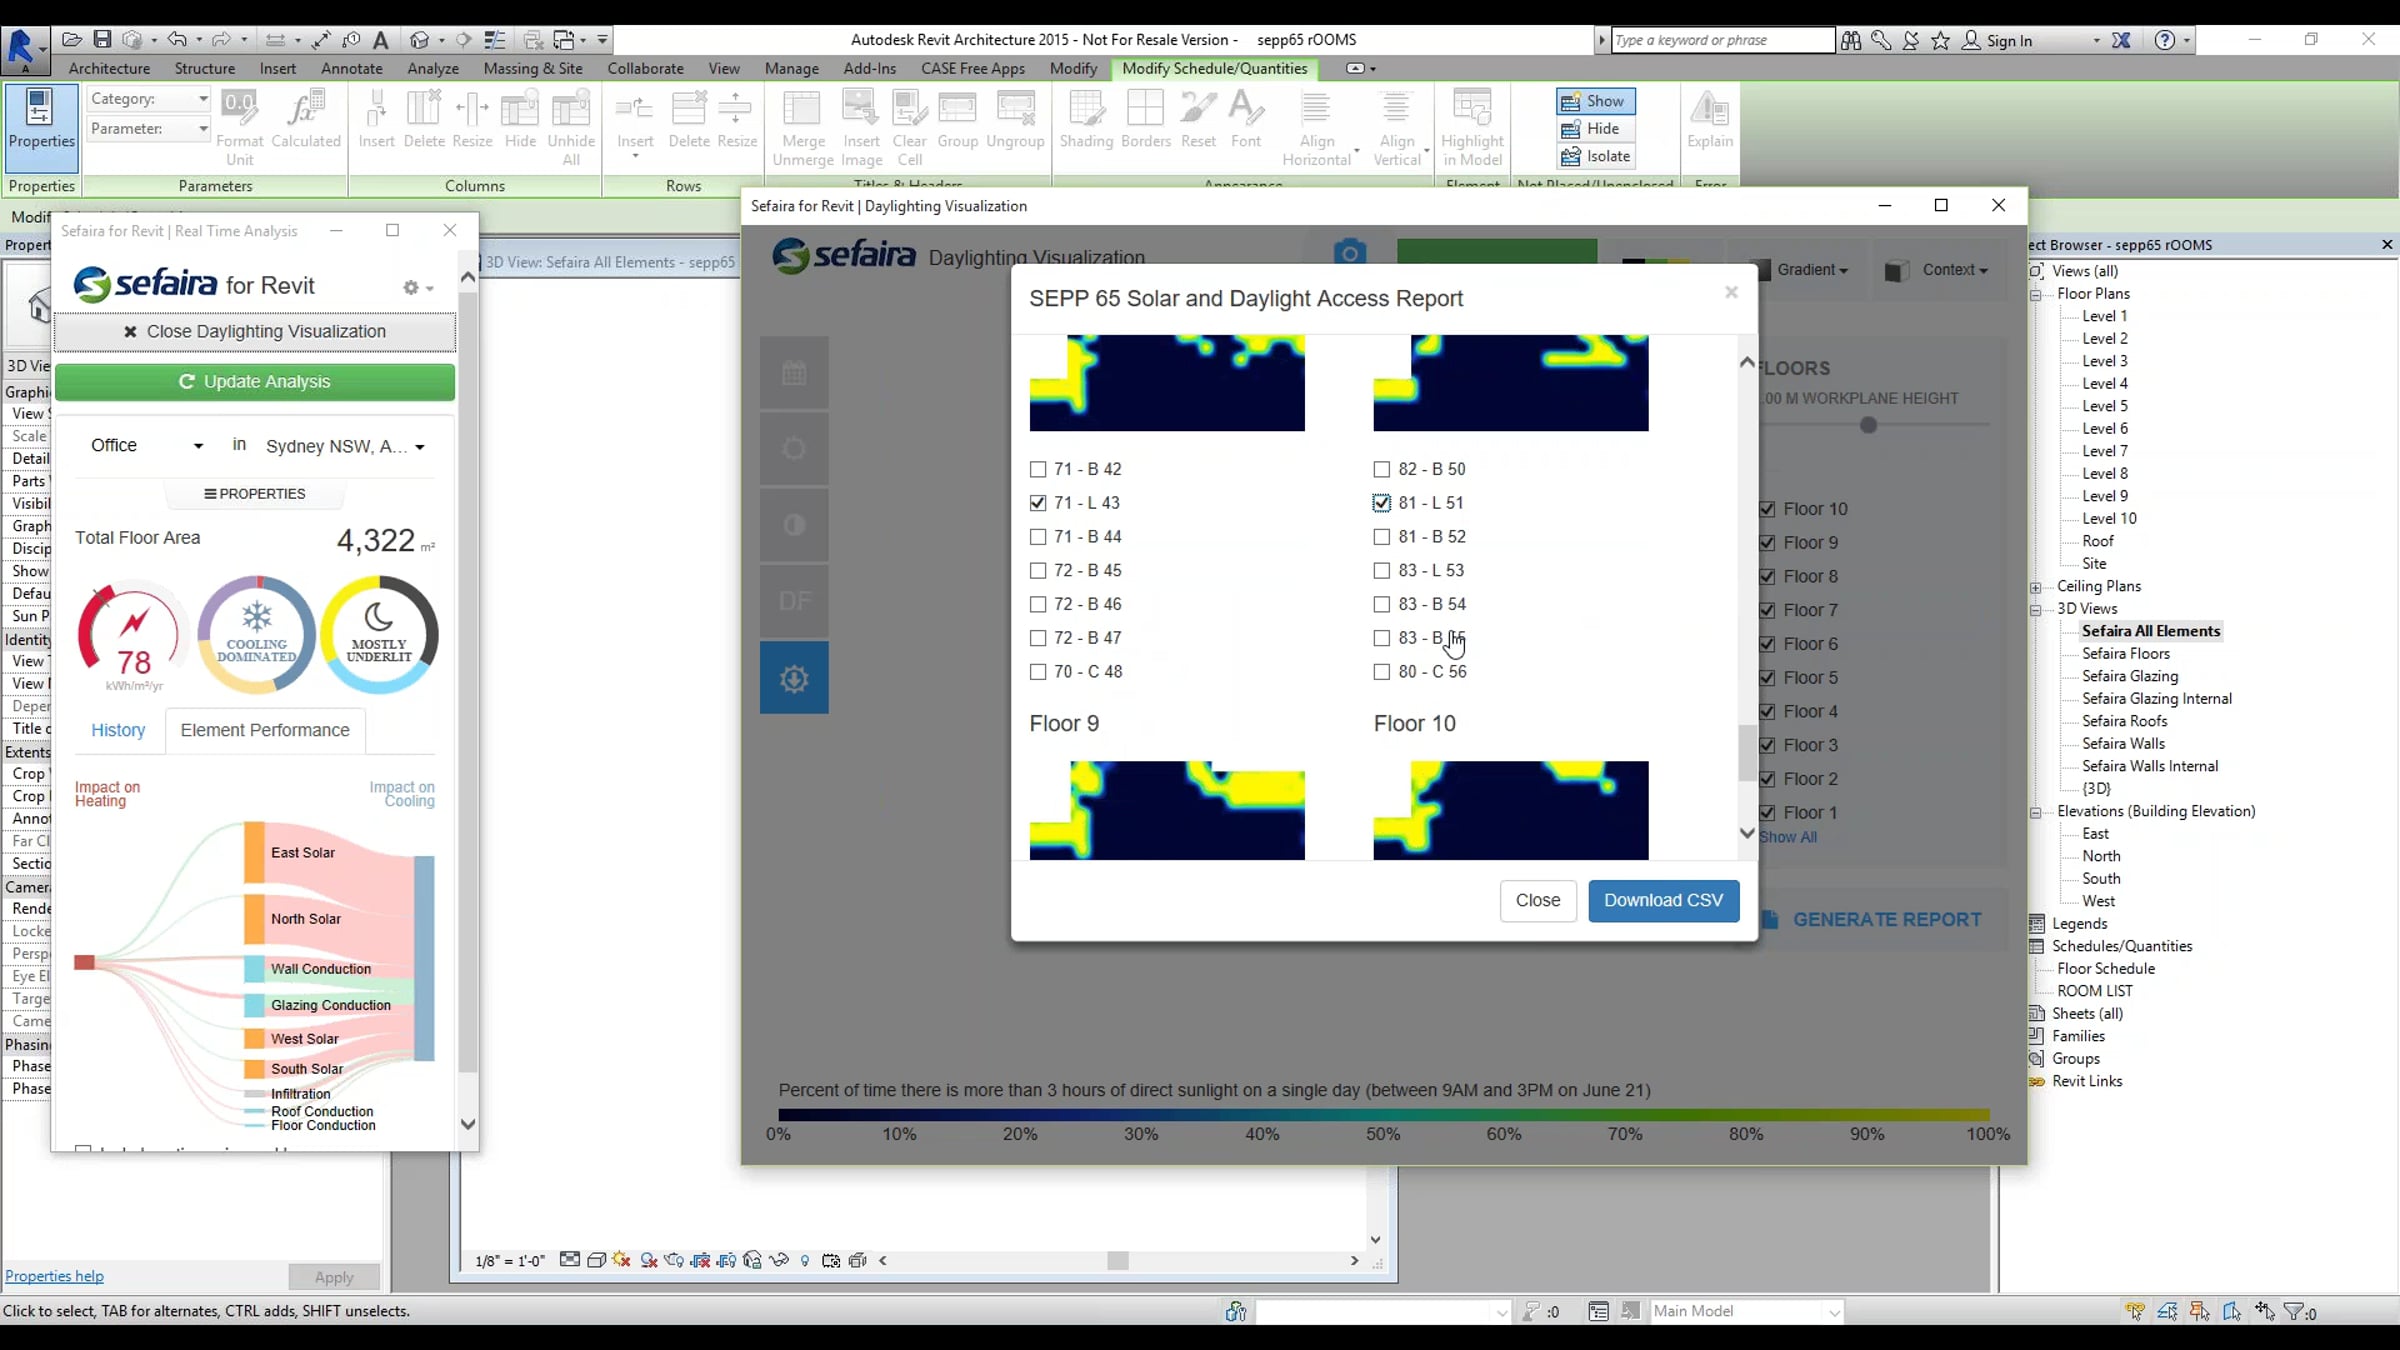Screen dimensions: 2400x1350
Task: Check the 80 - C 56 checkbox
Action: click(x=1382, y=672)
